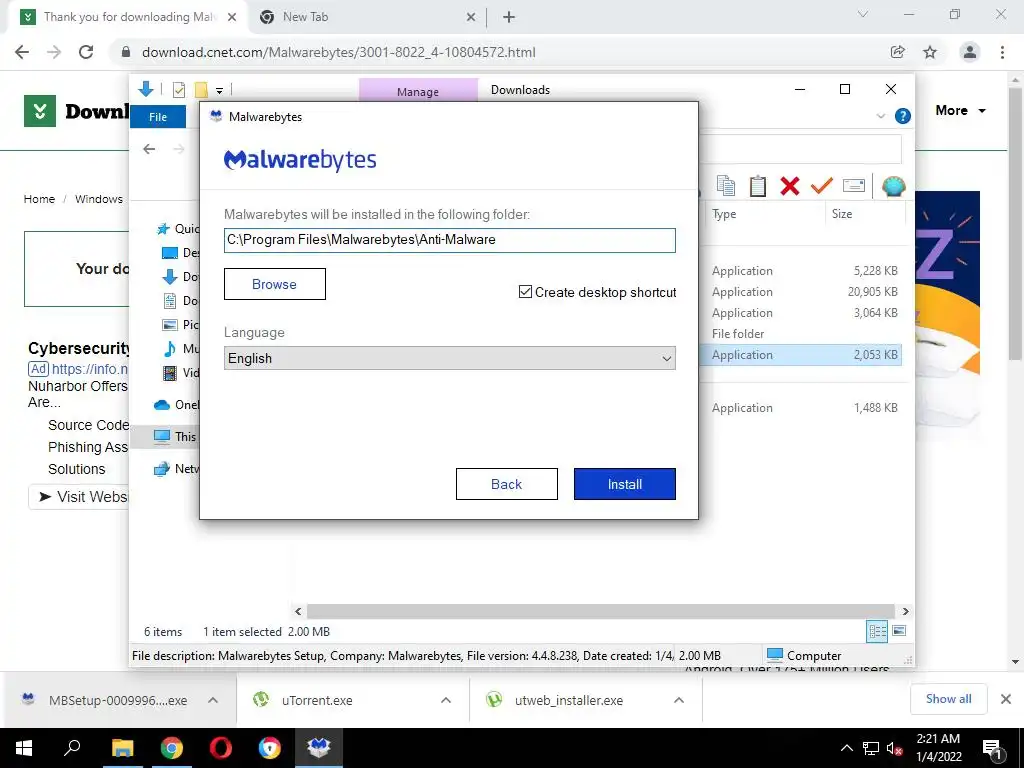Click the blue down arrow quick access icon
Screen dimensions: 1024x768
(146, 89)
